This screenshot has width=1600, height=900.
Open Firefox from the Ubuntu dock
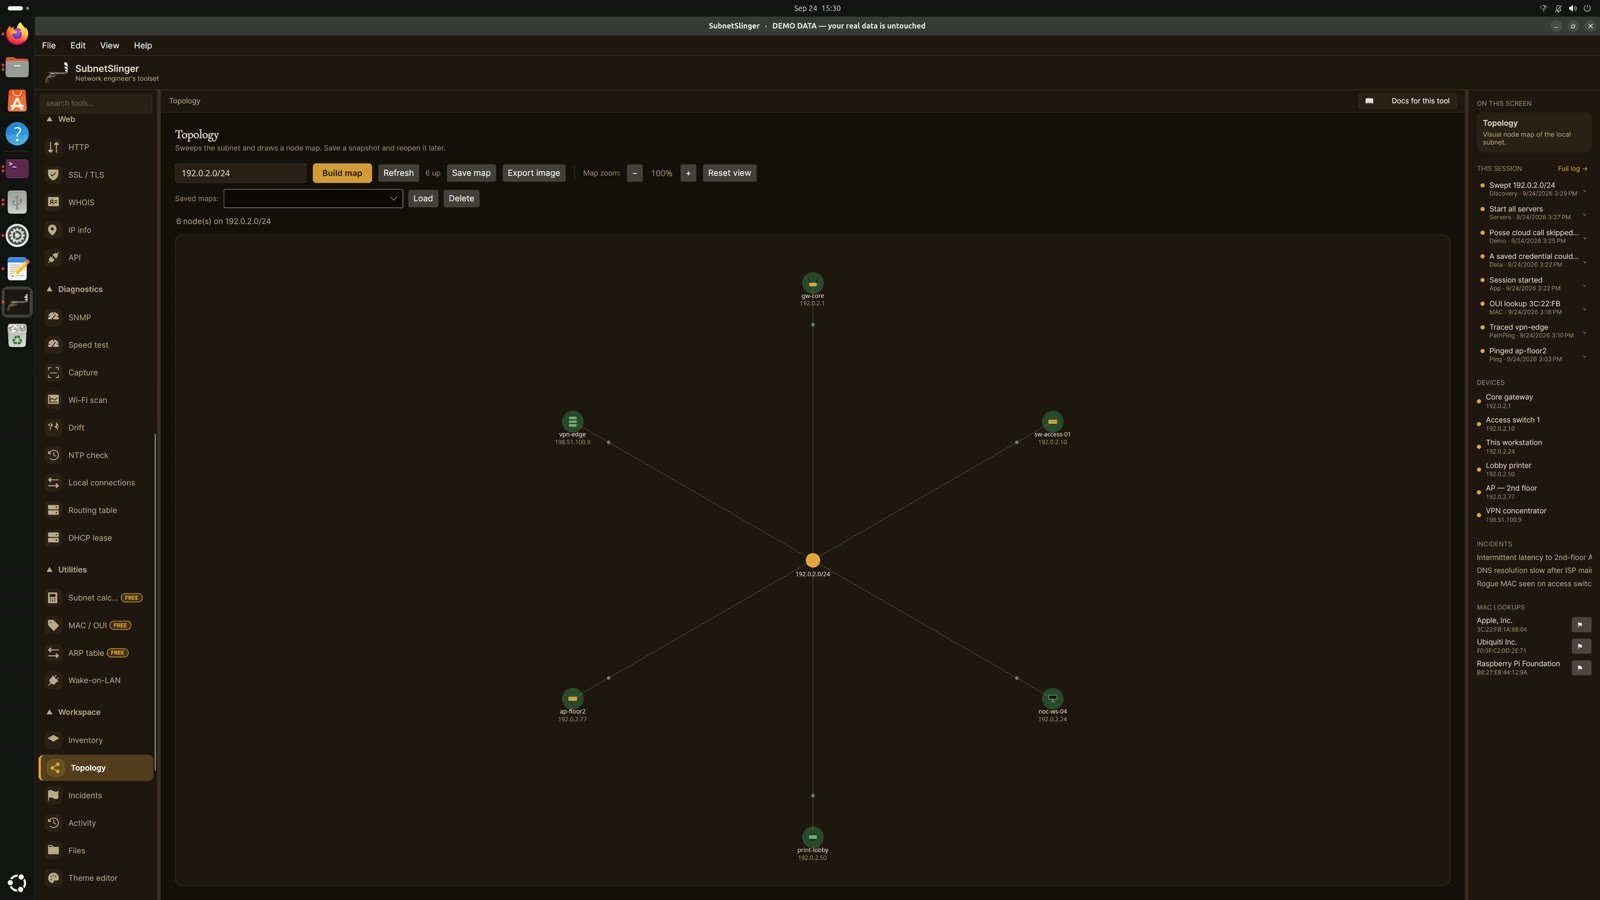point(17,33)
